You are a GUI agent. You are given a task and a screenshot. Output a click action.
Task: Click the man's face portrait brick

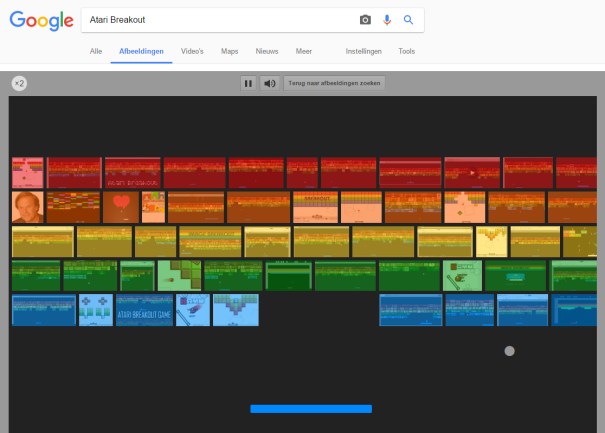pos(28,207)
